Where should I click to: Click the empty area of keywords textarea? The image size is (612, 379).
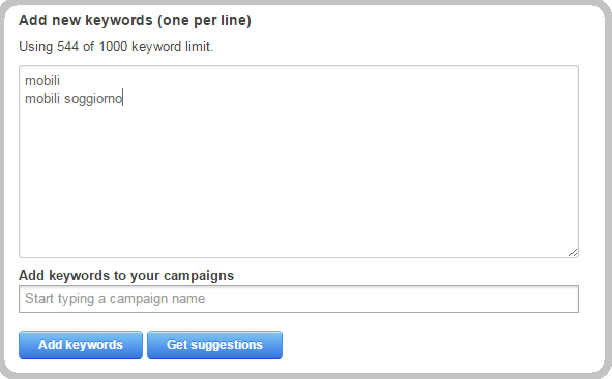click(x=299, y=180)
